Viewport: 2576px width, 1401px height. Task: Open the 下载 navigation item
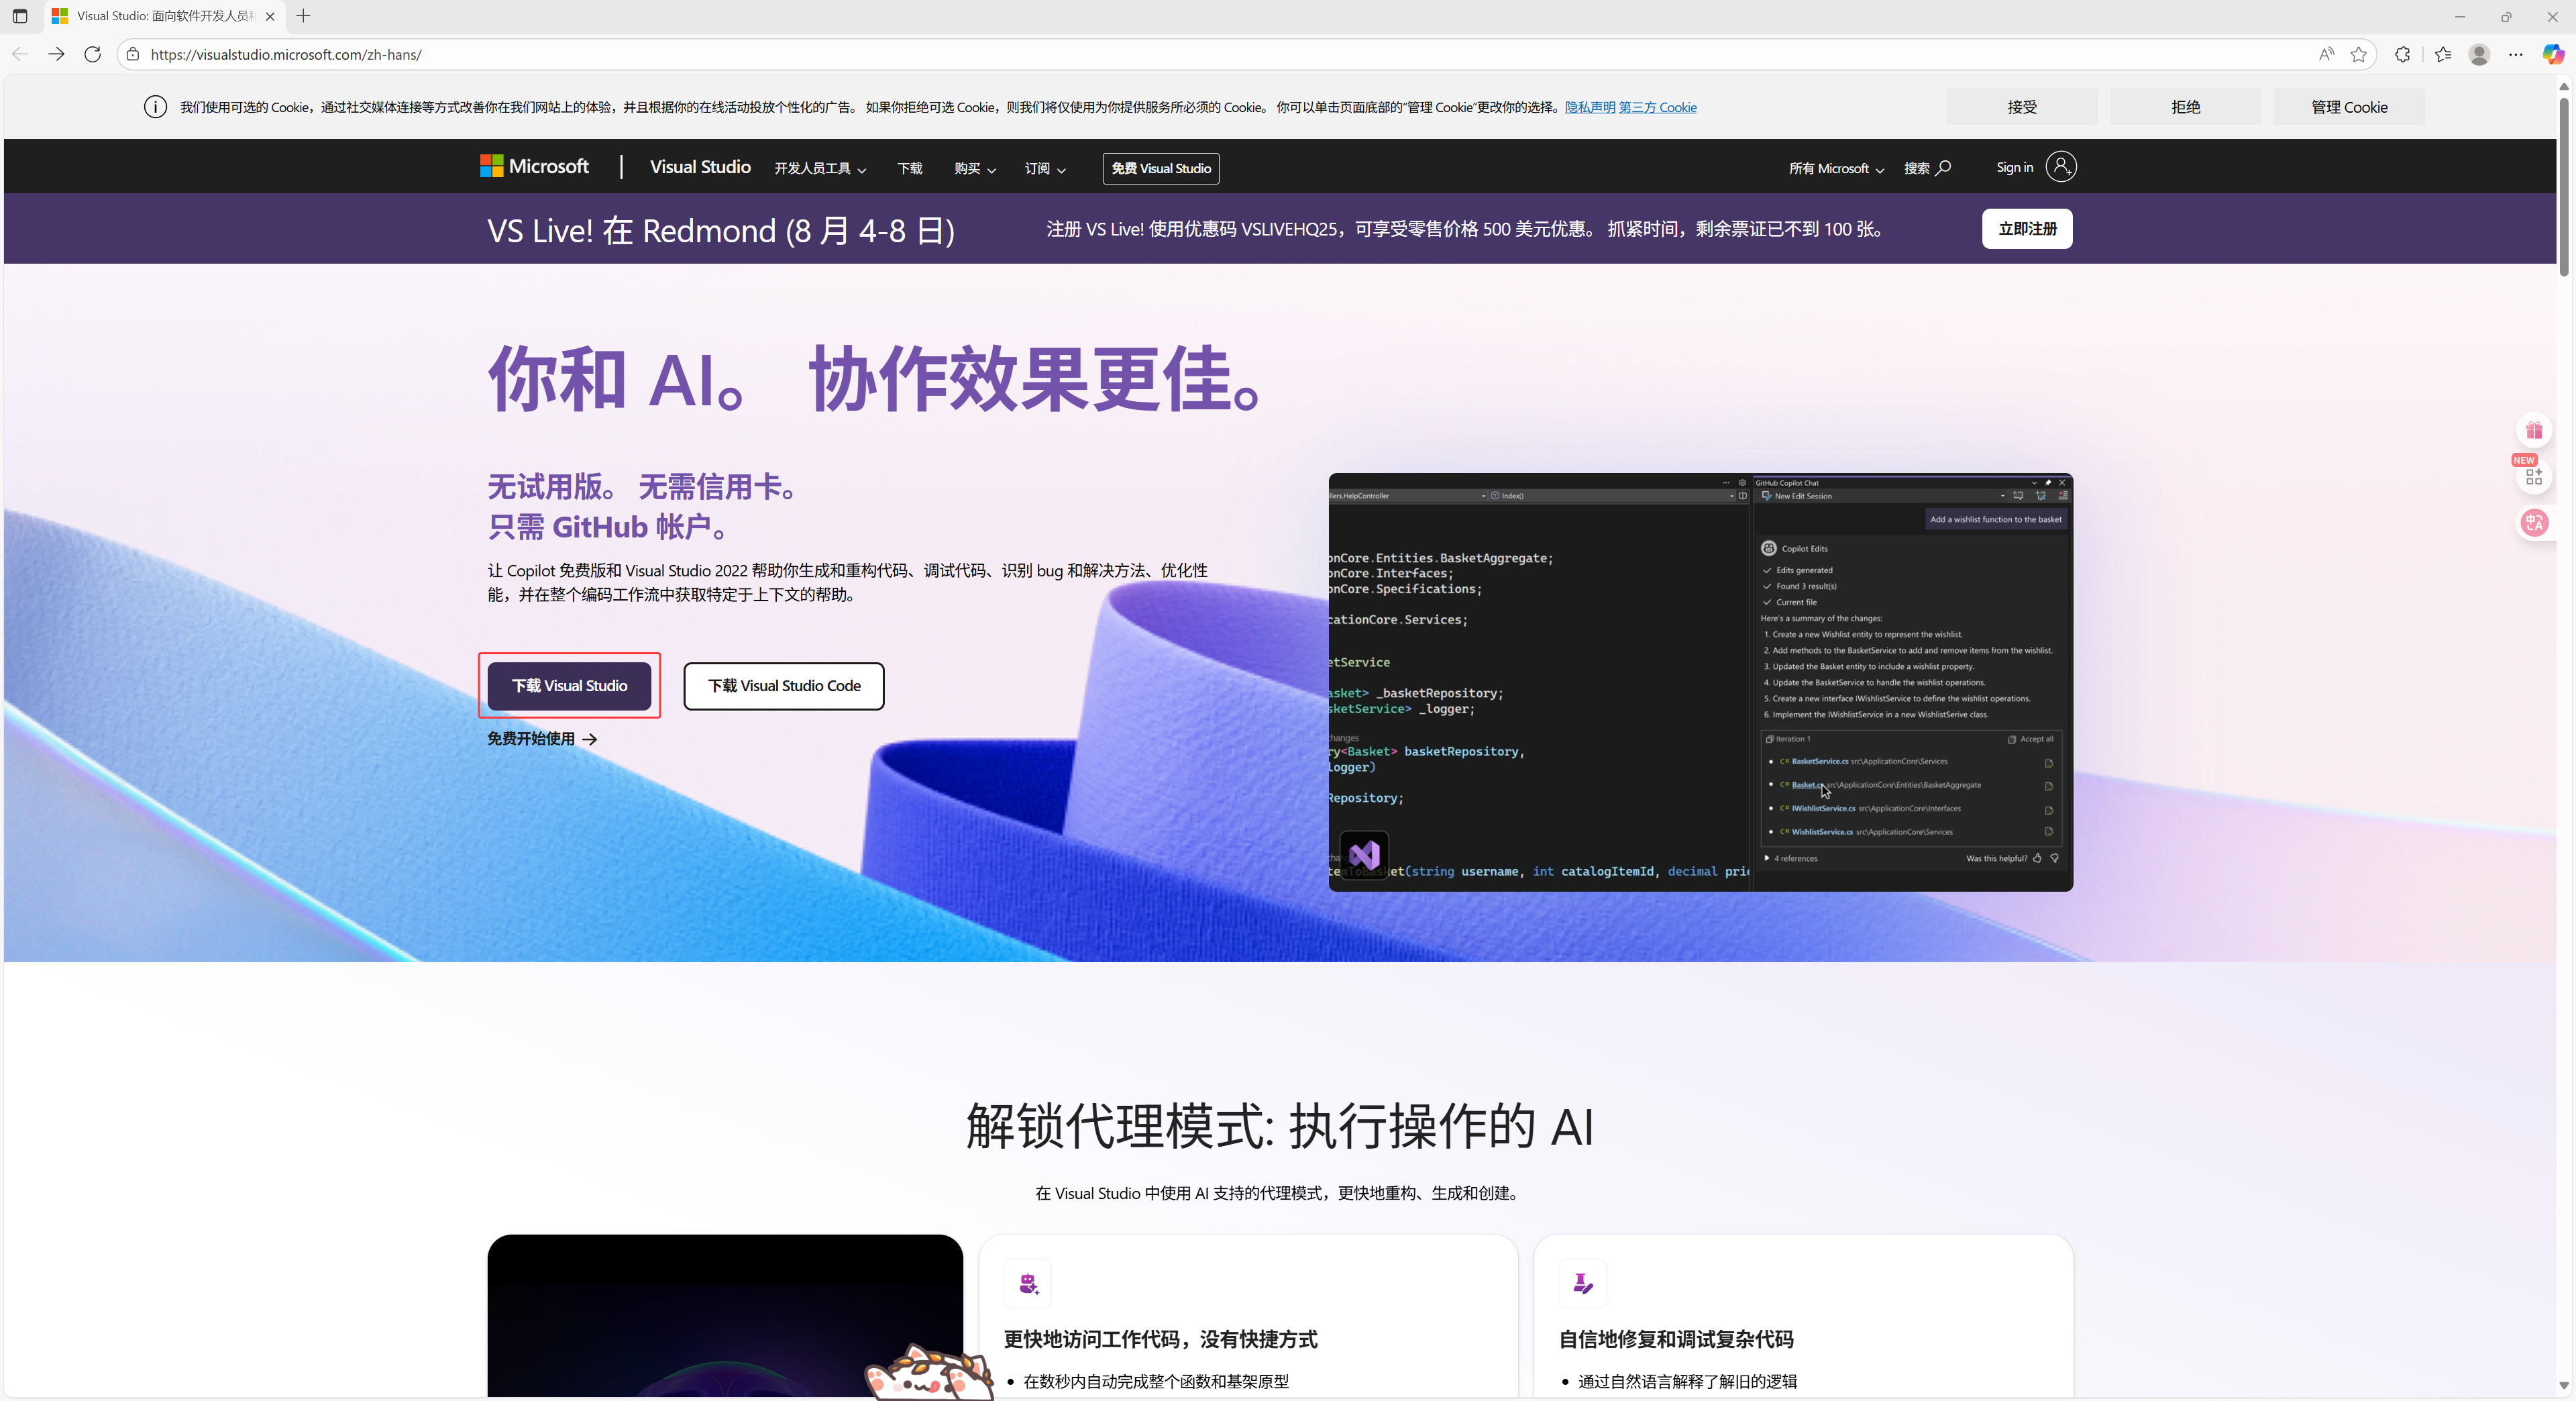tap(910, 168)
